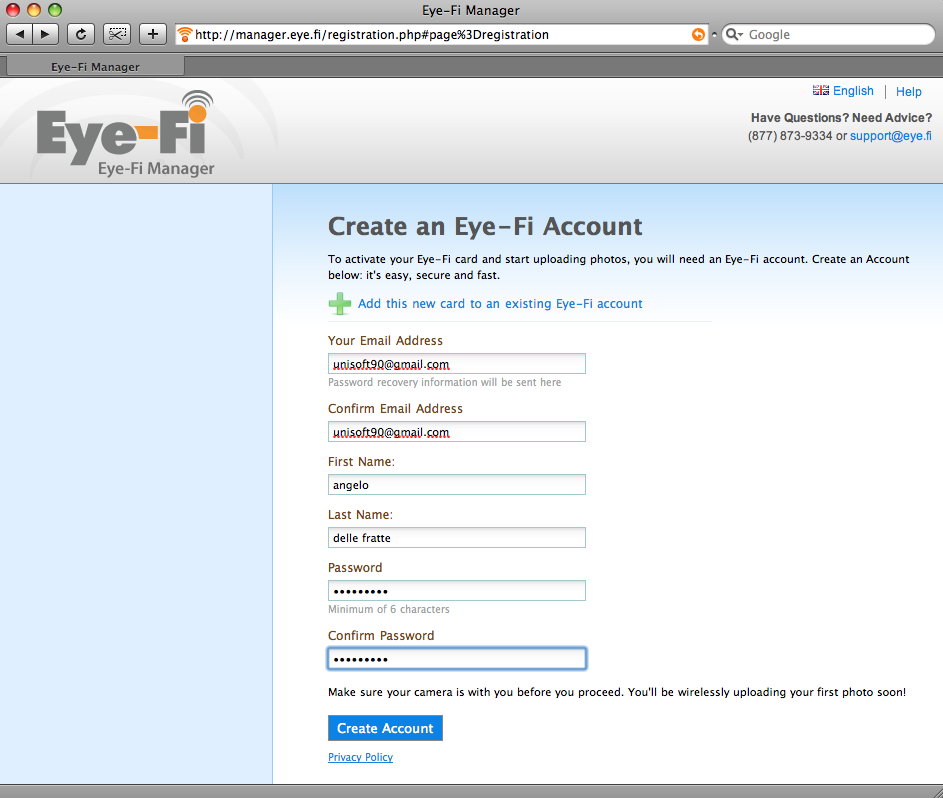Click the orange reload icon in address bar
The width and height of the screenshot is (943, 798).
[x=698, y=34]
